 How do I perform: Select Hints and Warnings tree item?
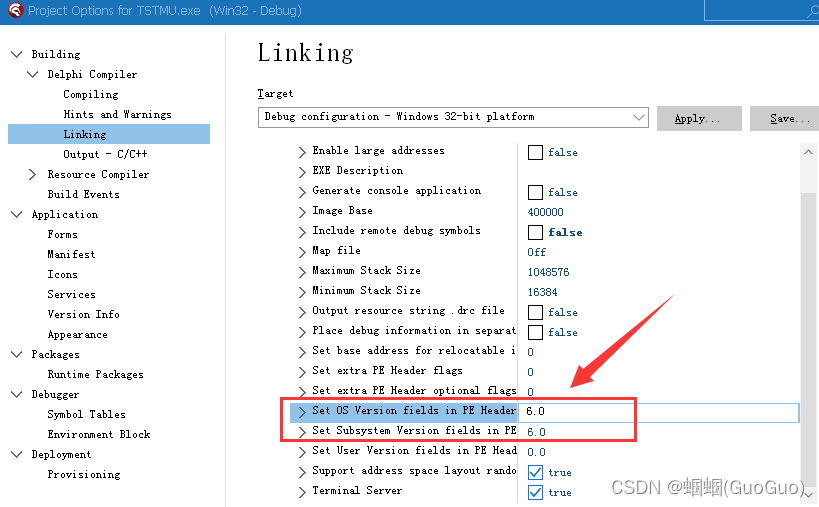click(x=118, y=114)
